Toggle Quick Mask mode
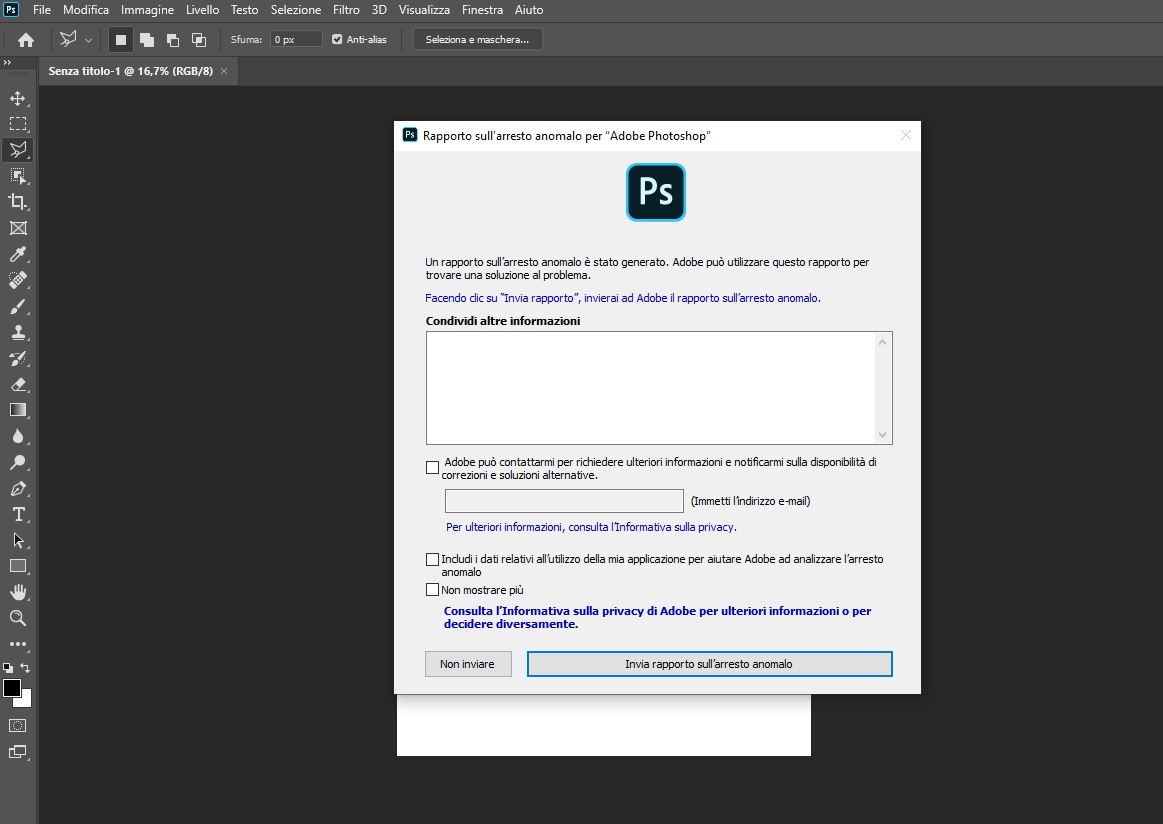This screenshot has height=824, width=1163. click(18, 725)
